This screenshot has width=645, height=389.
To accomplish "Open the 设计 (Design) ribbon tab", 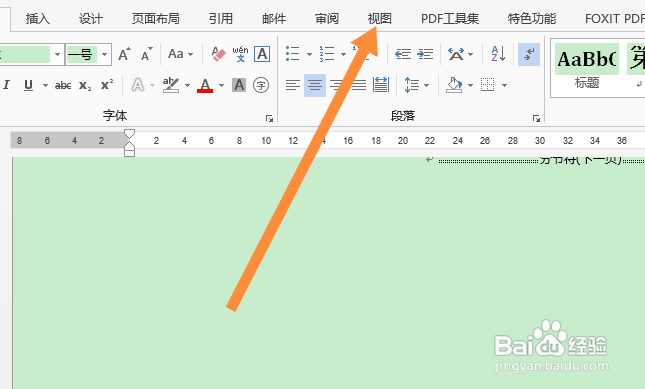I will pyautogui.click(x=90, y=19).
